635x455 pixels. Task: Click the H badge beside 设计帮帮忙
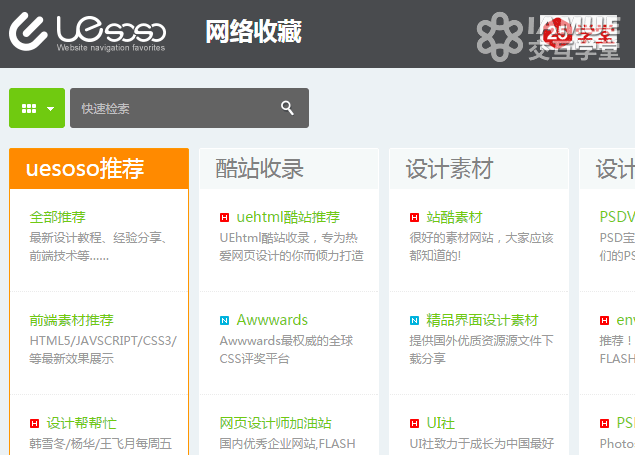click(34, 424)
